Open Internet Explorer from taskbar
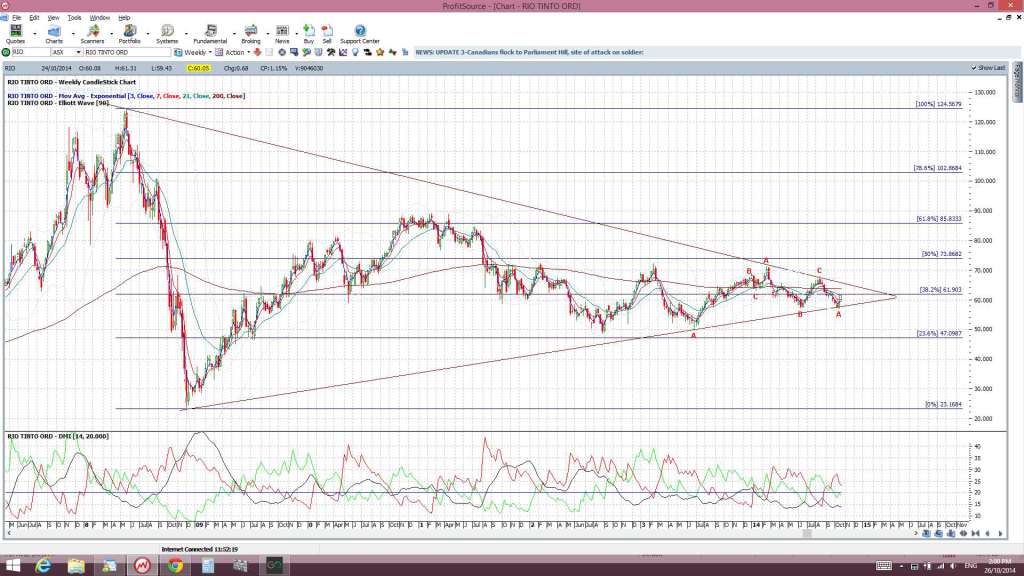 click(43, 566)
